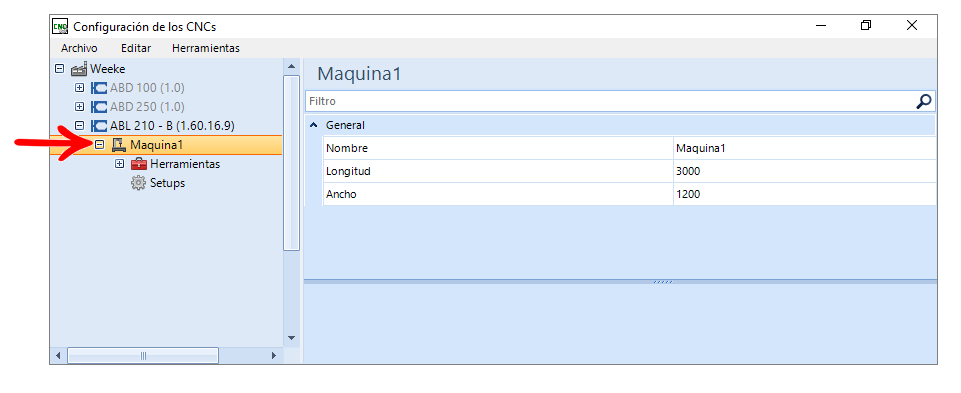
Task: Click the tree vertical scrollbar thumb
Action: pyautogui.click(x=291, y=162)
